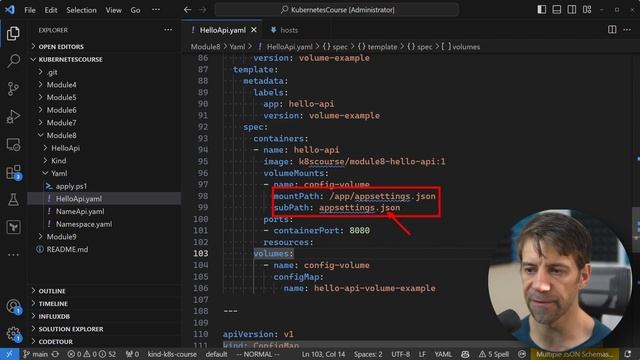The image size is (640, 360).
Task: Change indentation via Spaces: 2
Action: tap(368, 354)
